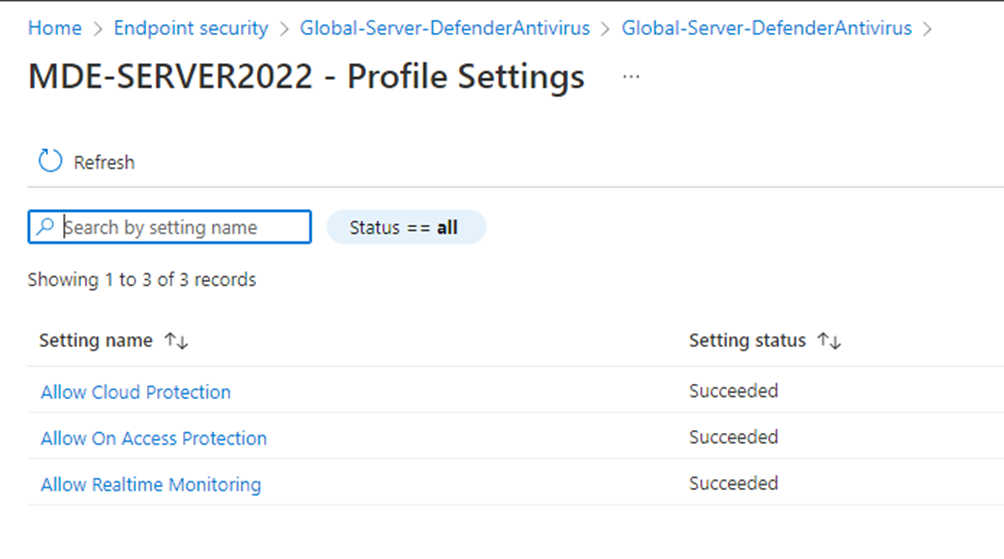Click chevron after Endpoint security breadcrumb
The image size is (1004, 559).
284,29
